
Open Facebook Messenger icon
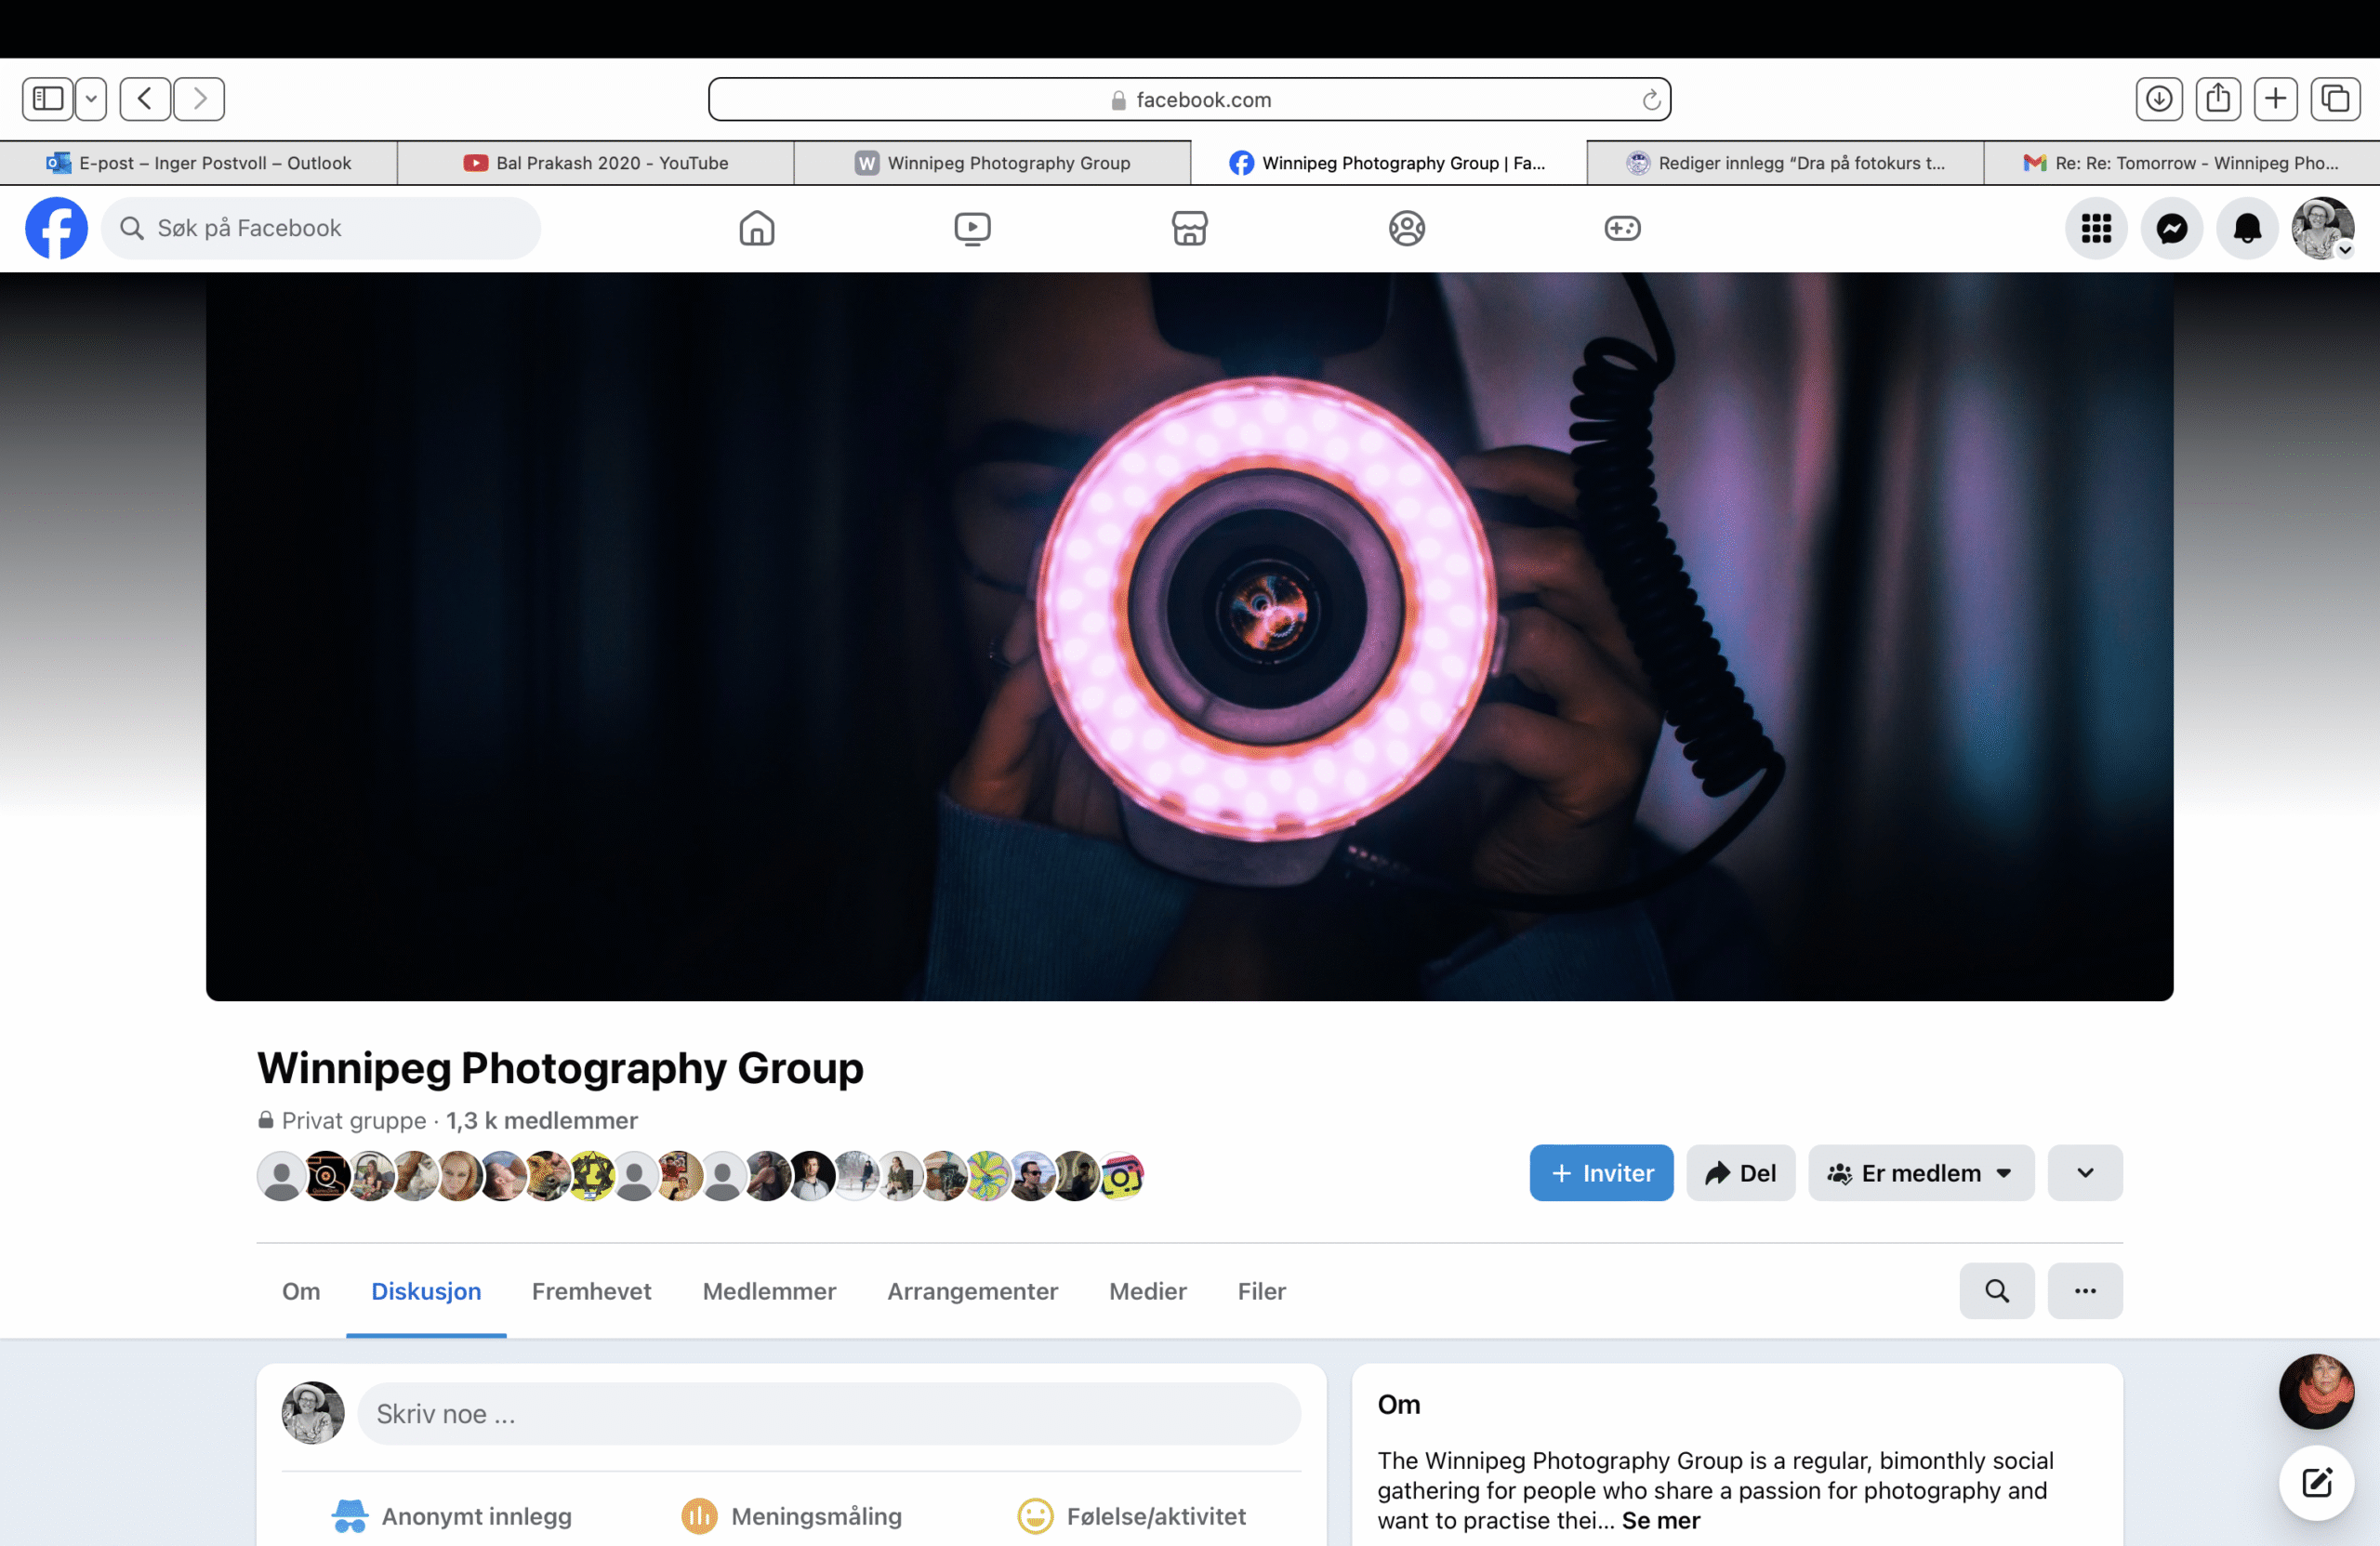(2171, 228)
